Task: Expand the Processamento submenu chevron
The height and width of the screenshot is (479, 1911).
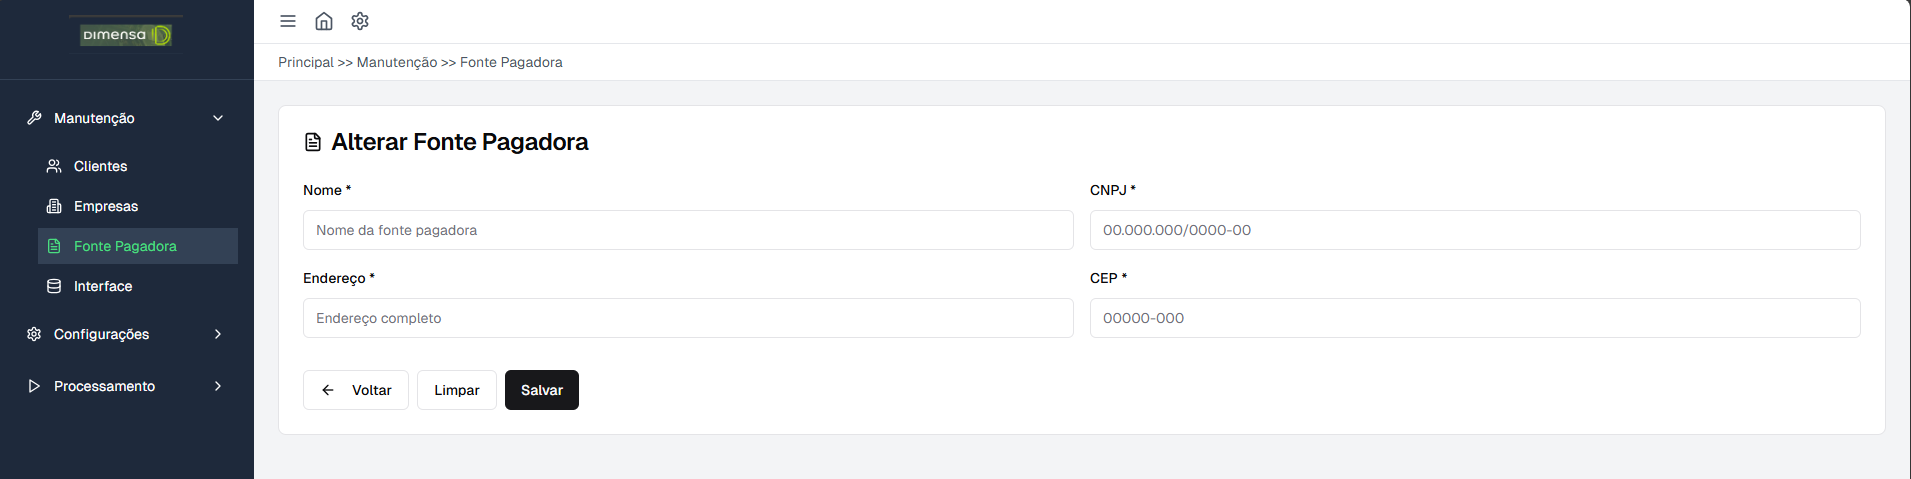Action: point(218,386)
